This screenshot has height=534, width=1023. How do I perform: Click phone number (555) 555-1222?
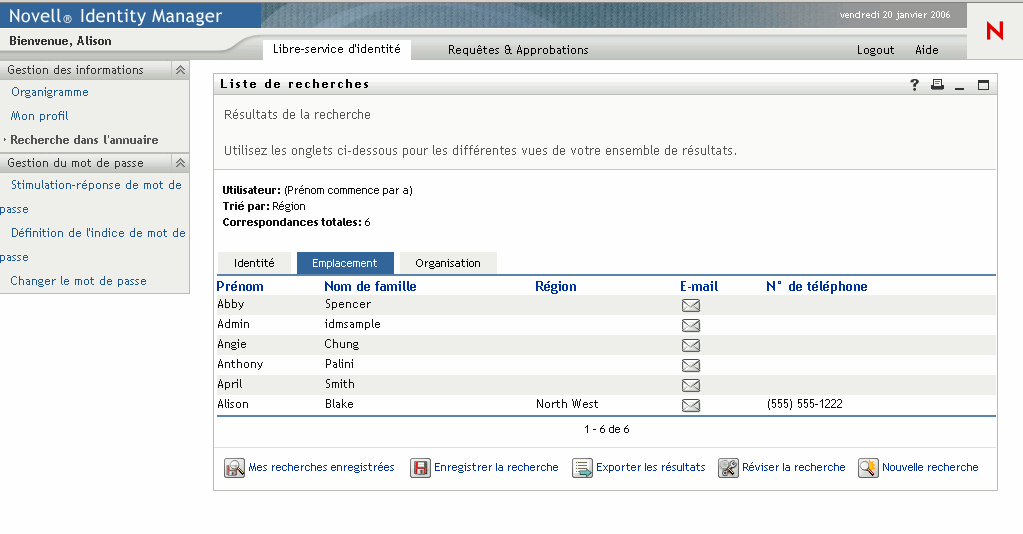804,404
